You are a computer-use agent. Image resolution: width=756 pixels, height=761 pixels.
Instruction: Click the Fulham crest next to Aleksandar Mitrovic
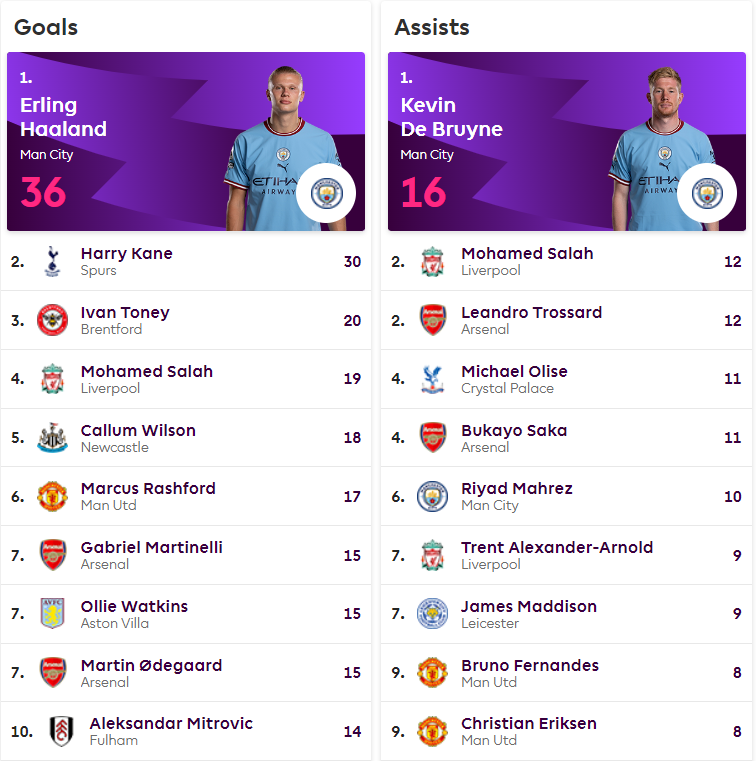[x=61, y=731]
